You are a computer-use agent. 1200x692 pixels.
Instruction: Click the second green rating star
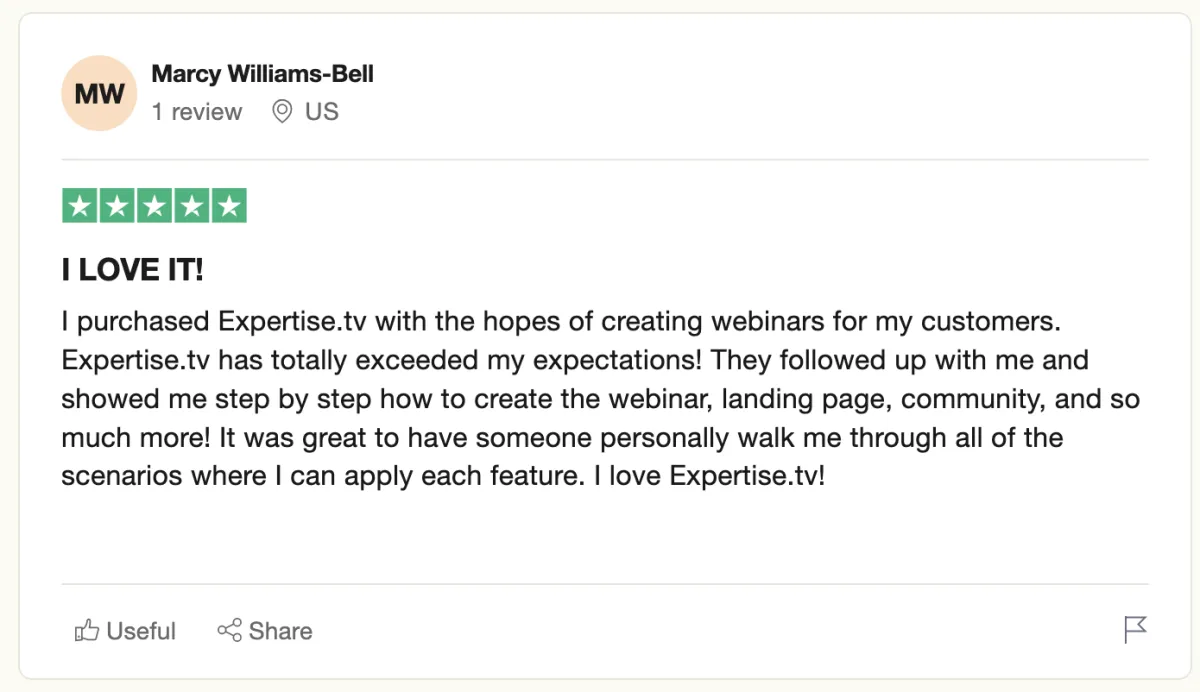pyautogui.click(x=117, y=206)
